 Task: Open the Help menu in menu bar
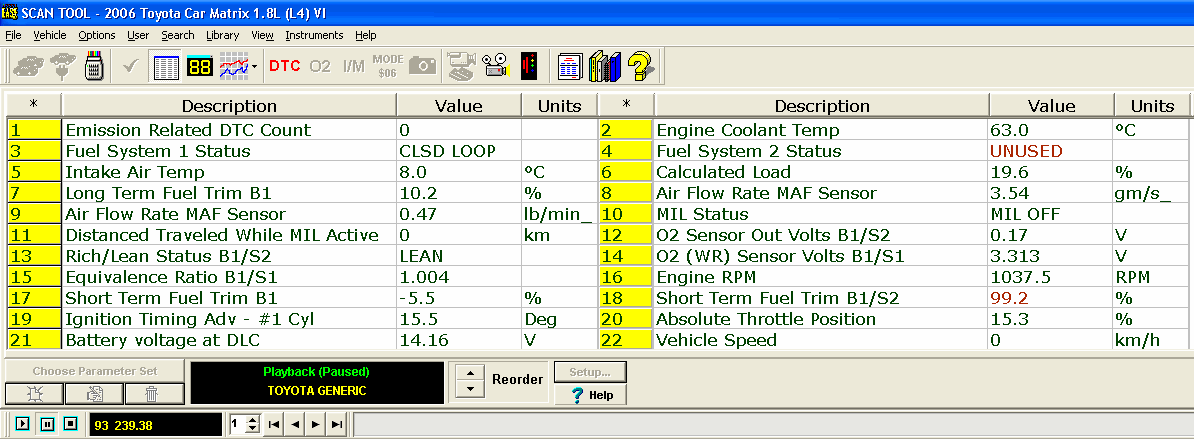(366, 35)
